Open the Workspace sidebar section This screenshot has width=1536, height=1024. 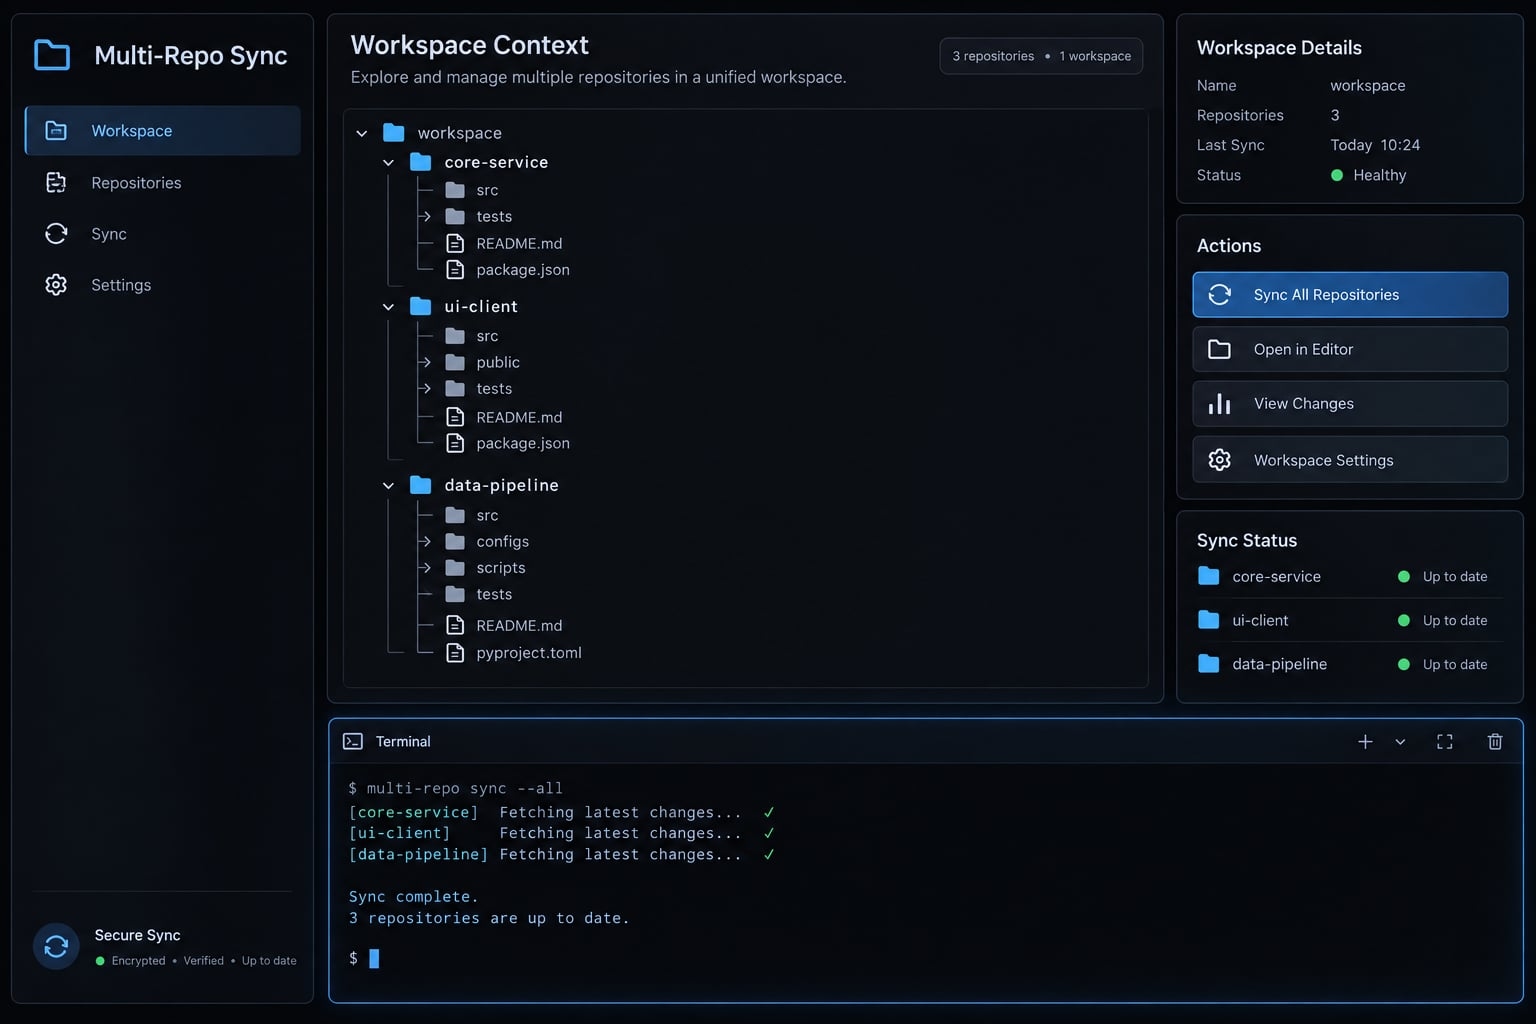pyautogui.click(x=163, y=131)
